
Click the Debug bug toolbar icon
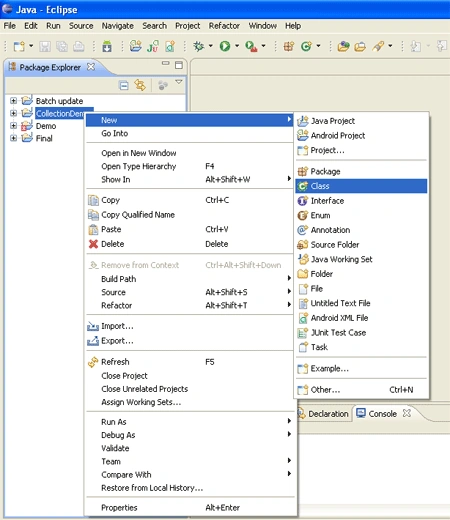pos(199,46)
